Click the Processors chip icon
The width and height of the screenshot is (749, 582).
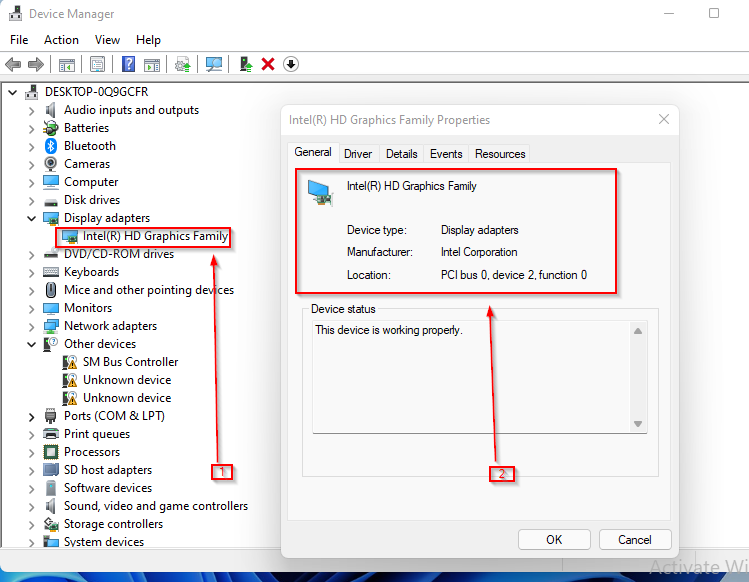click(51, 452)
